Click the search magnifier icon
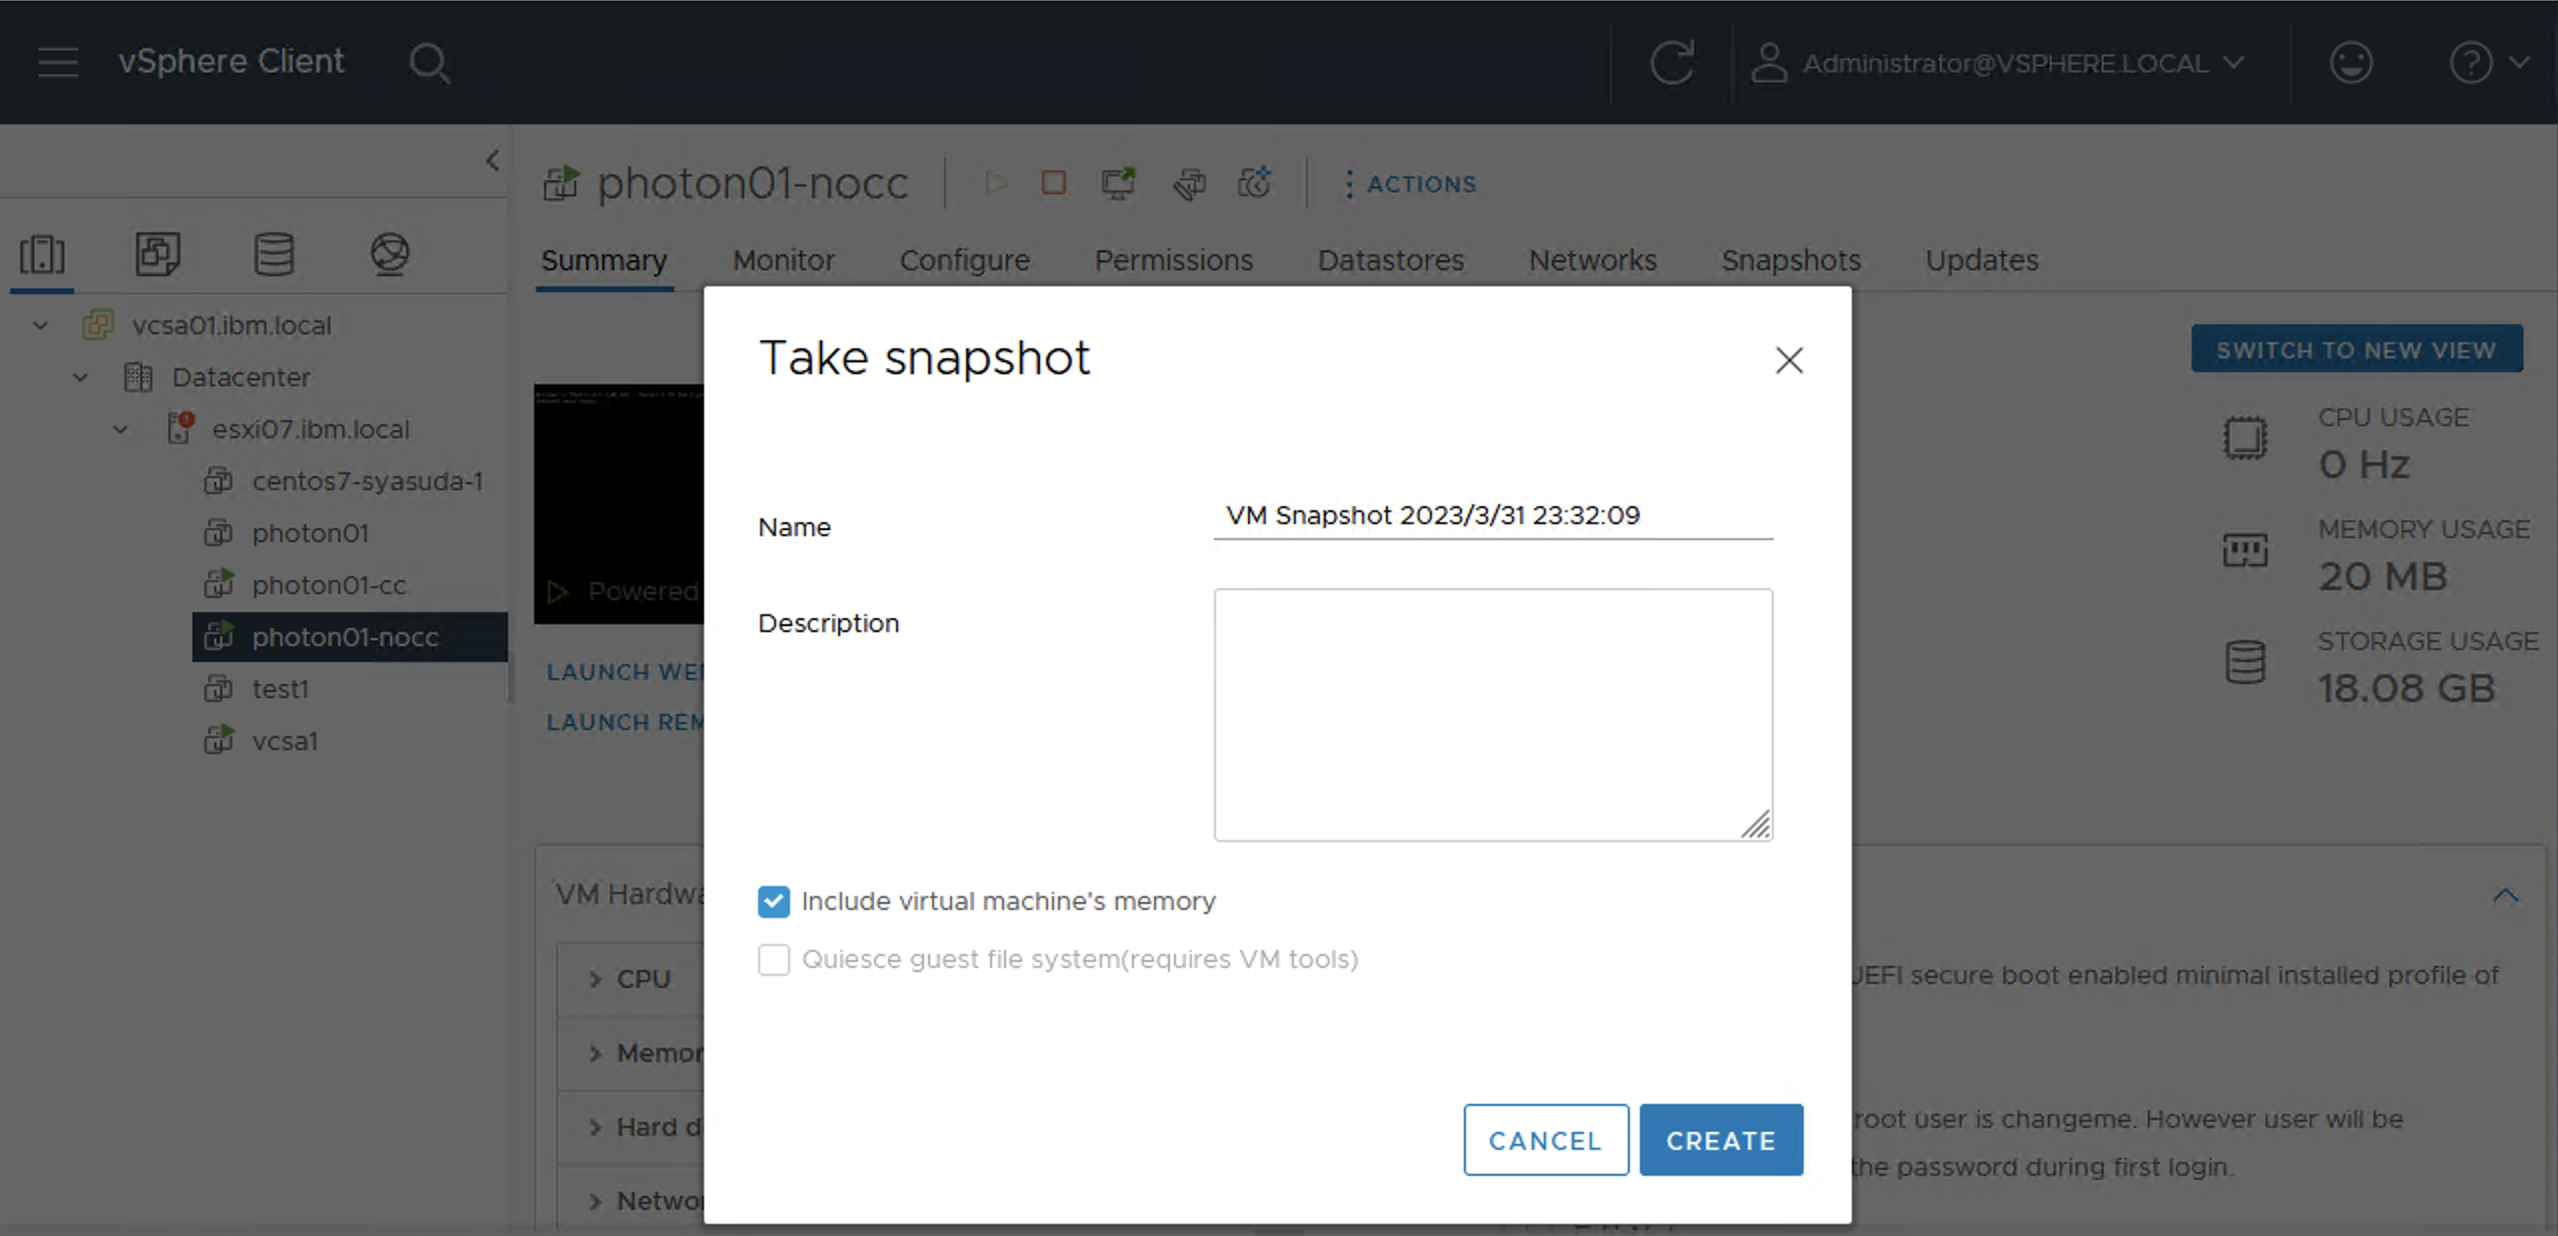2558x1236 pixels. [x=429, y=63]
